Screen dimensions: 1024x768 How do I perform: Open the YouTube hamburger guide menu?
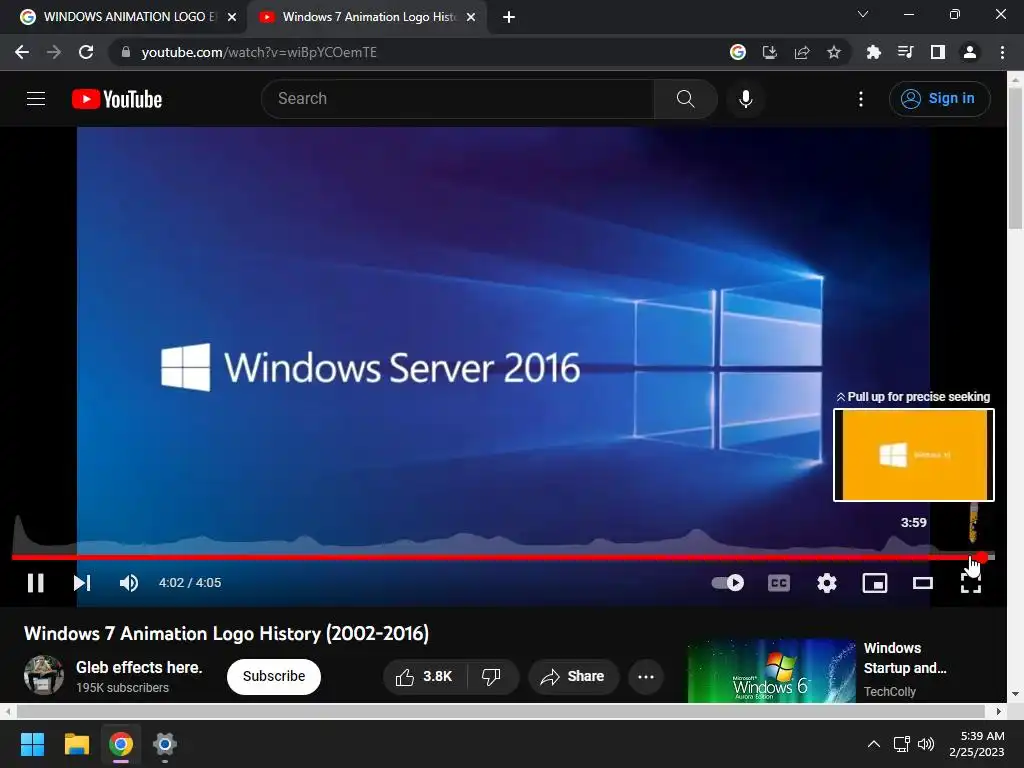(36, 99)
